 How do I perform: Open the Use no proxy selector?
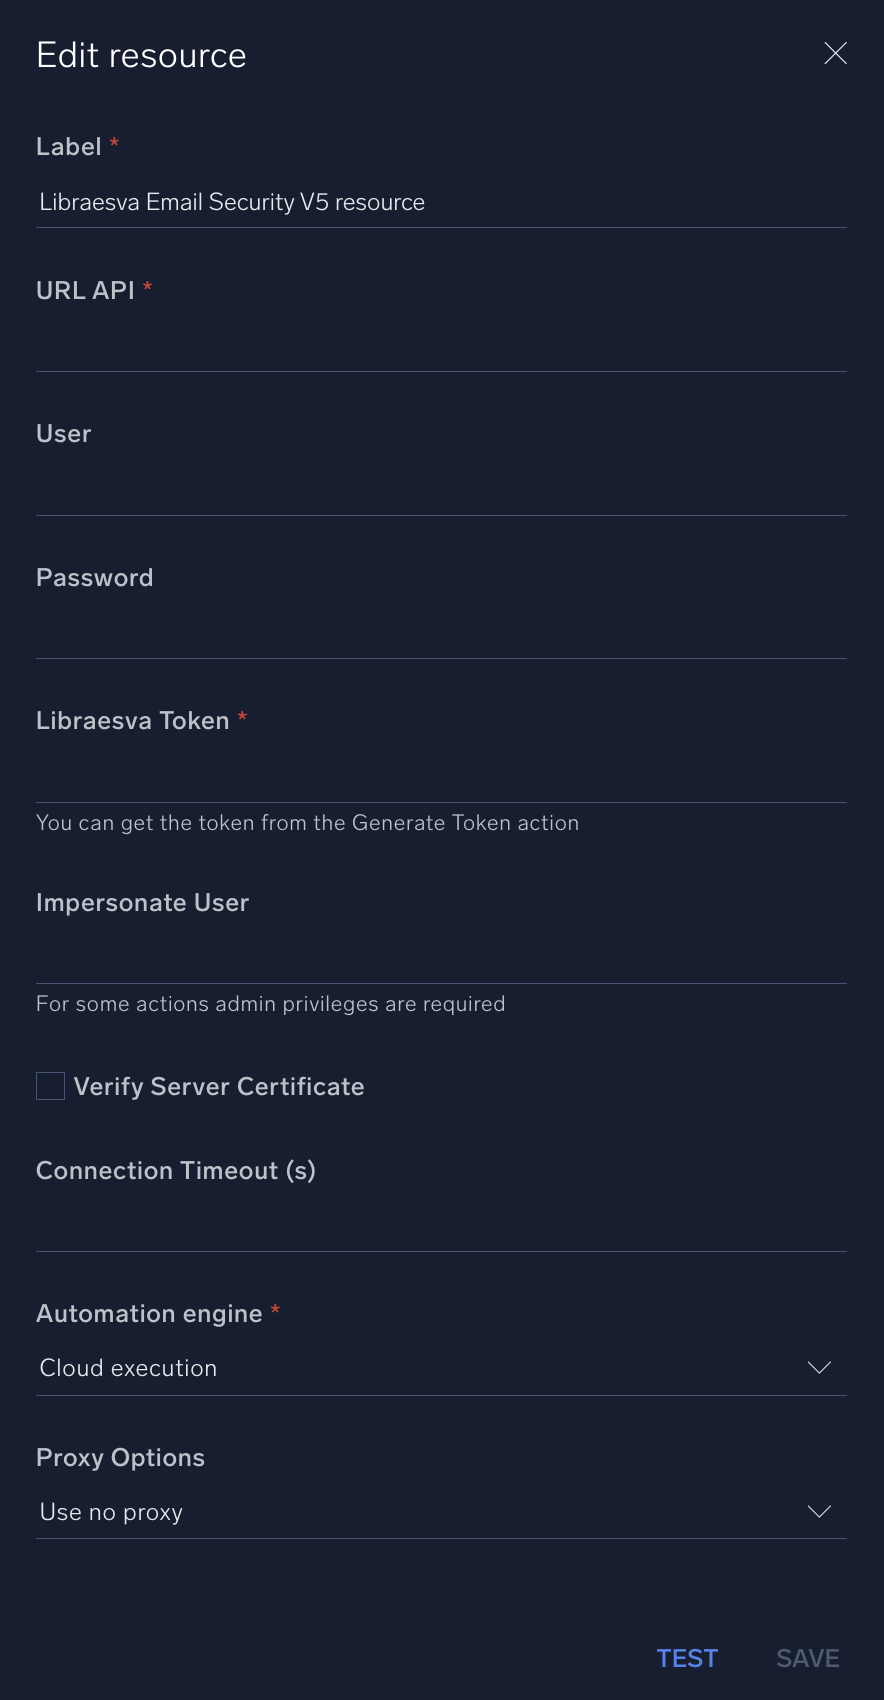440,1512
